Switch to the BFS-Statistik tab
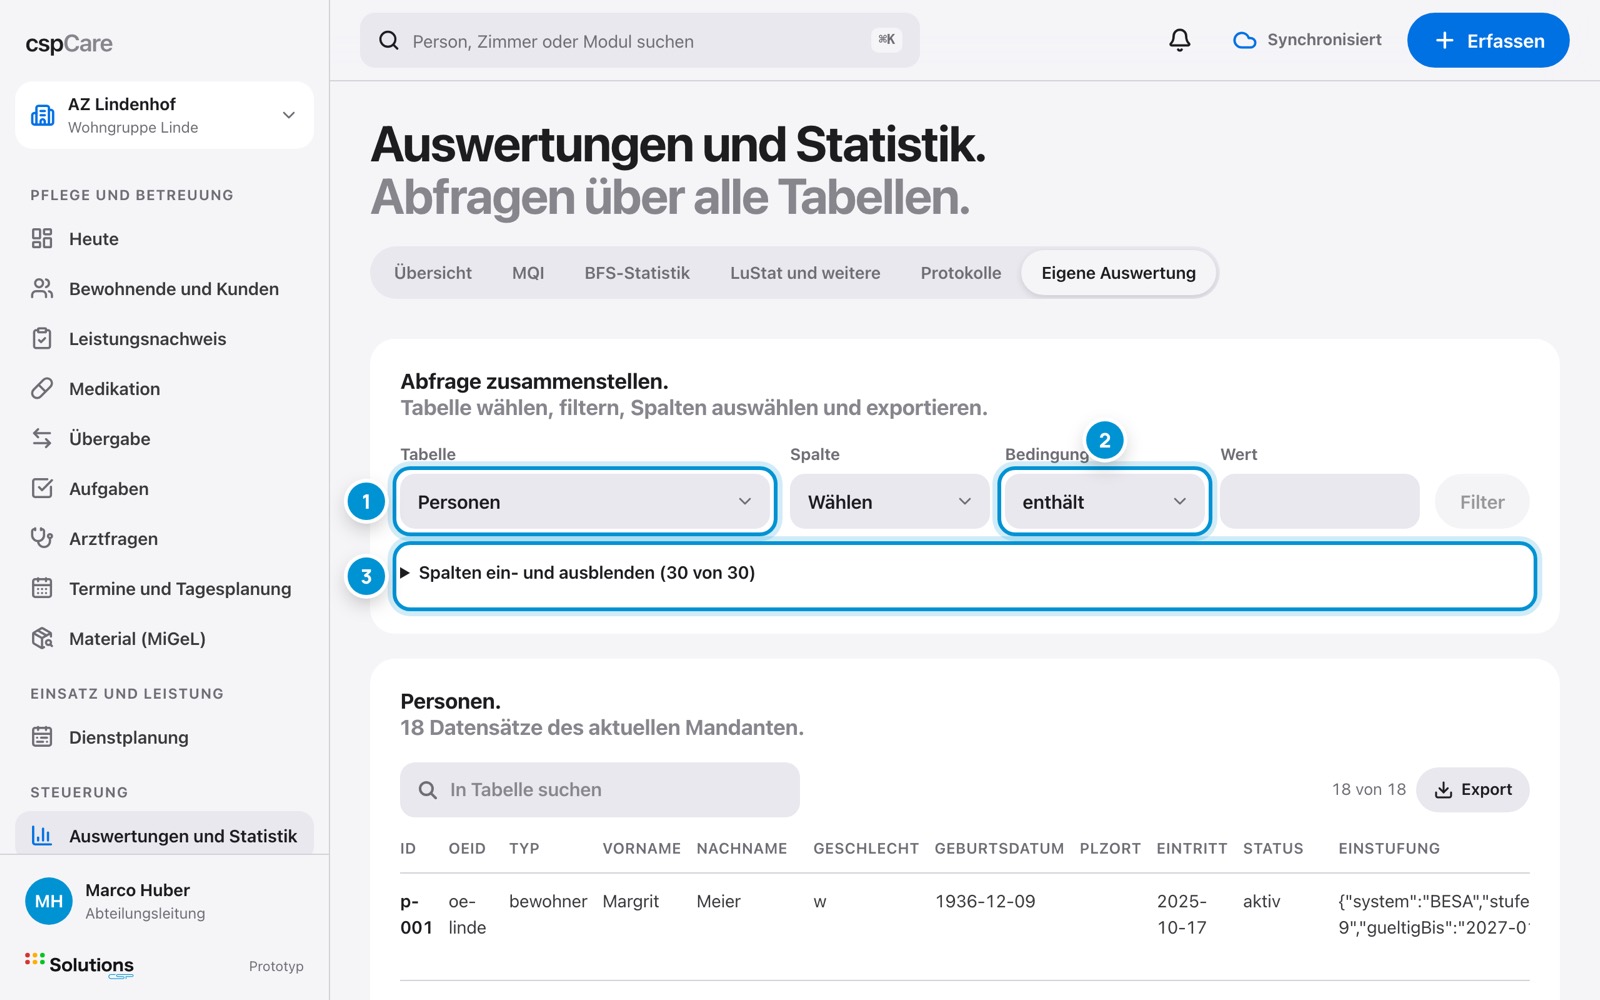1600x1000 pixels. point(637,273)
